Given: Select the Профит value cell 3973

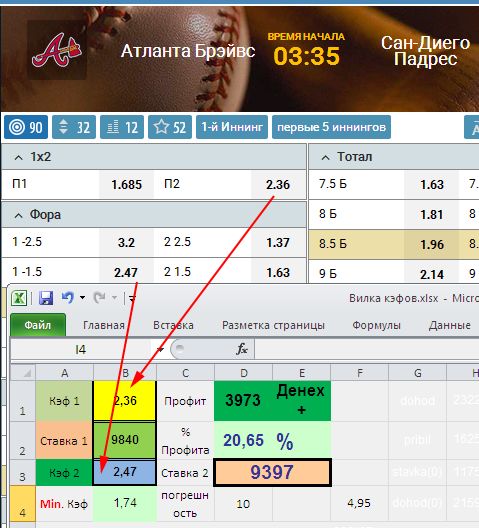Looking at the screenshot, I should [243, 401].
